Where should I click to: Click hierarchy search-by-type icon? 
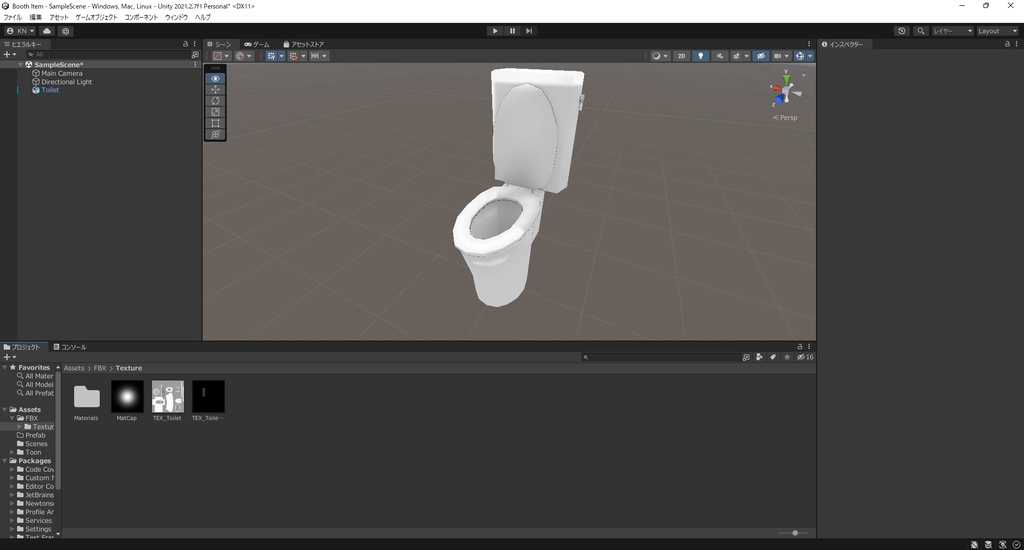pyautogui.click(x=195, y=55)
